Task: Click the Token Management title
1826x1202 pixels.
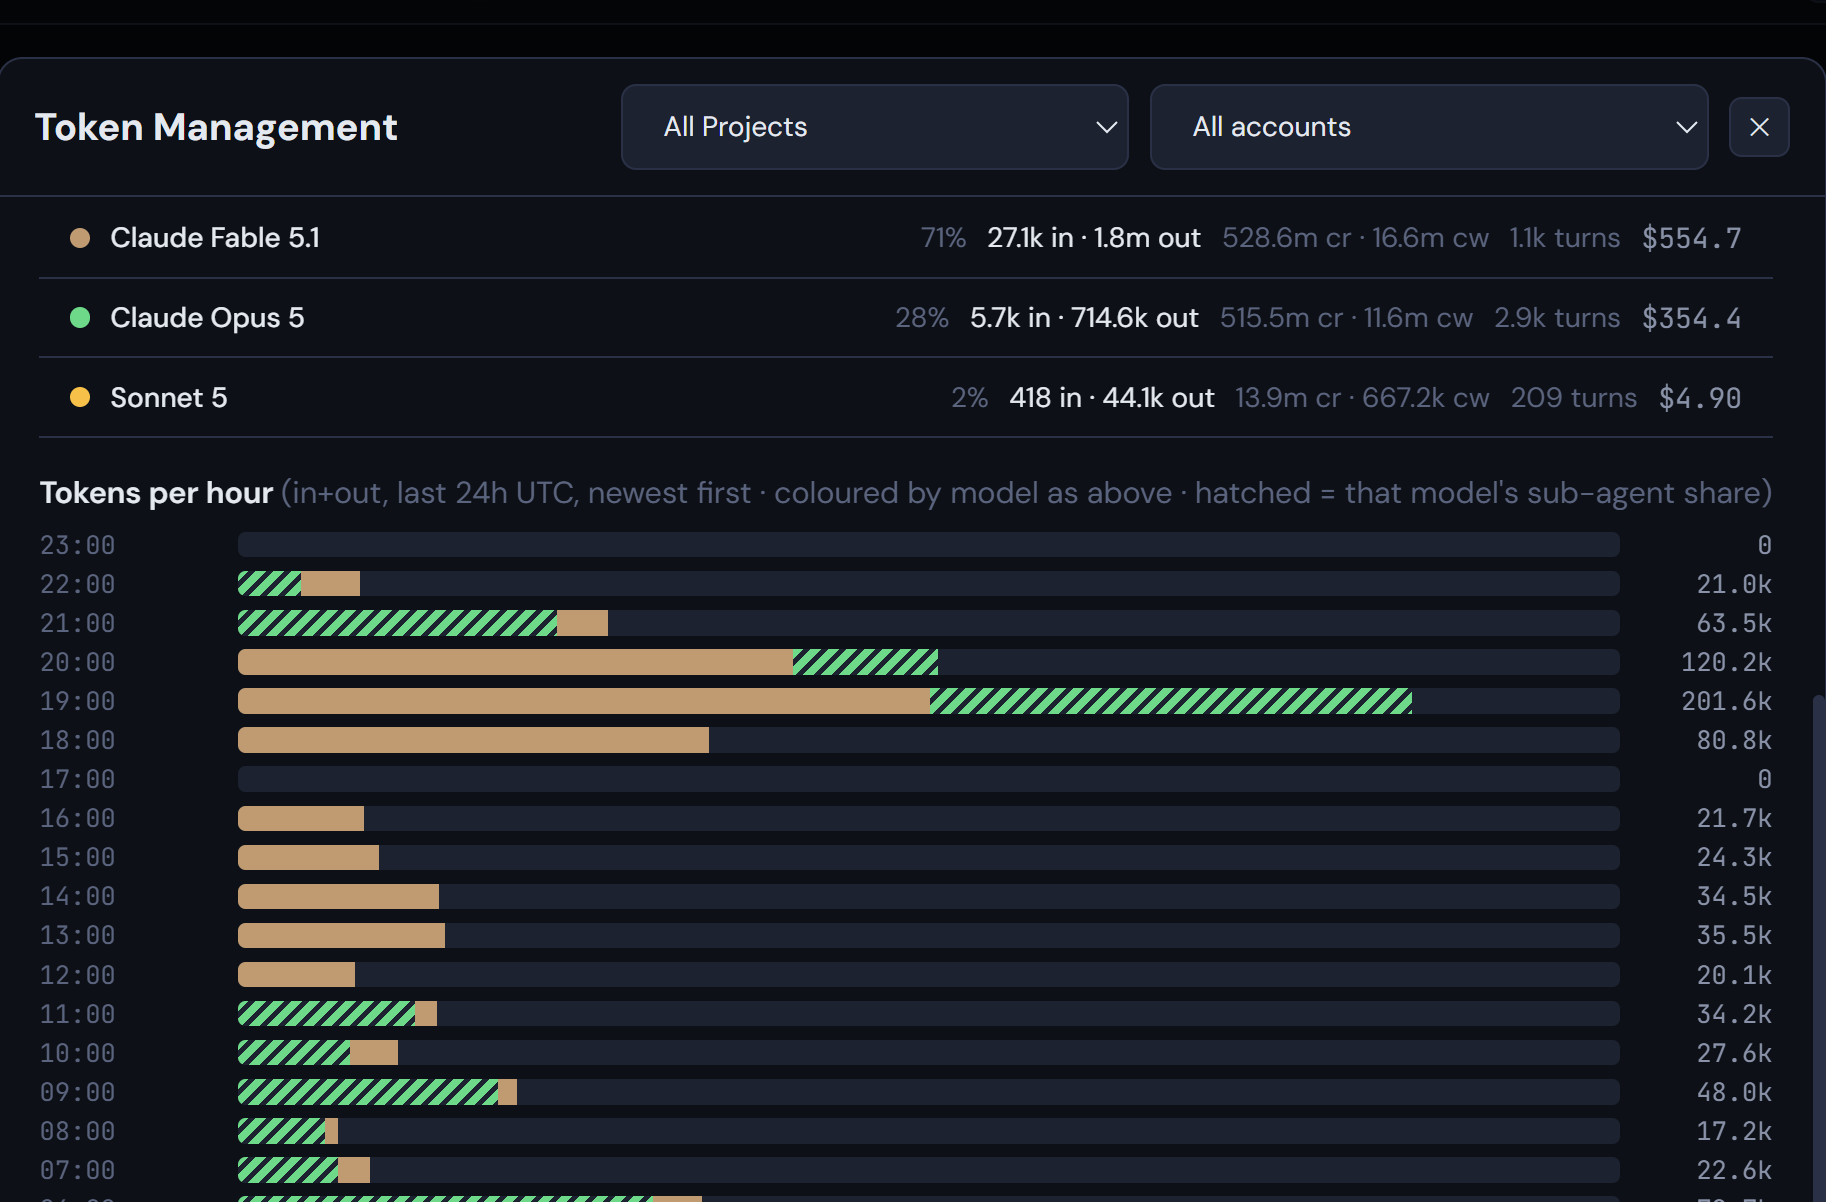Action: pos(216,127)
